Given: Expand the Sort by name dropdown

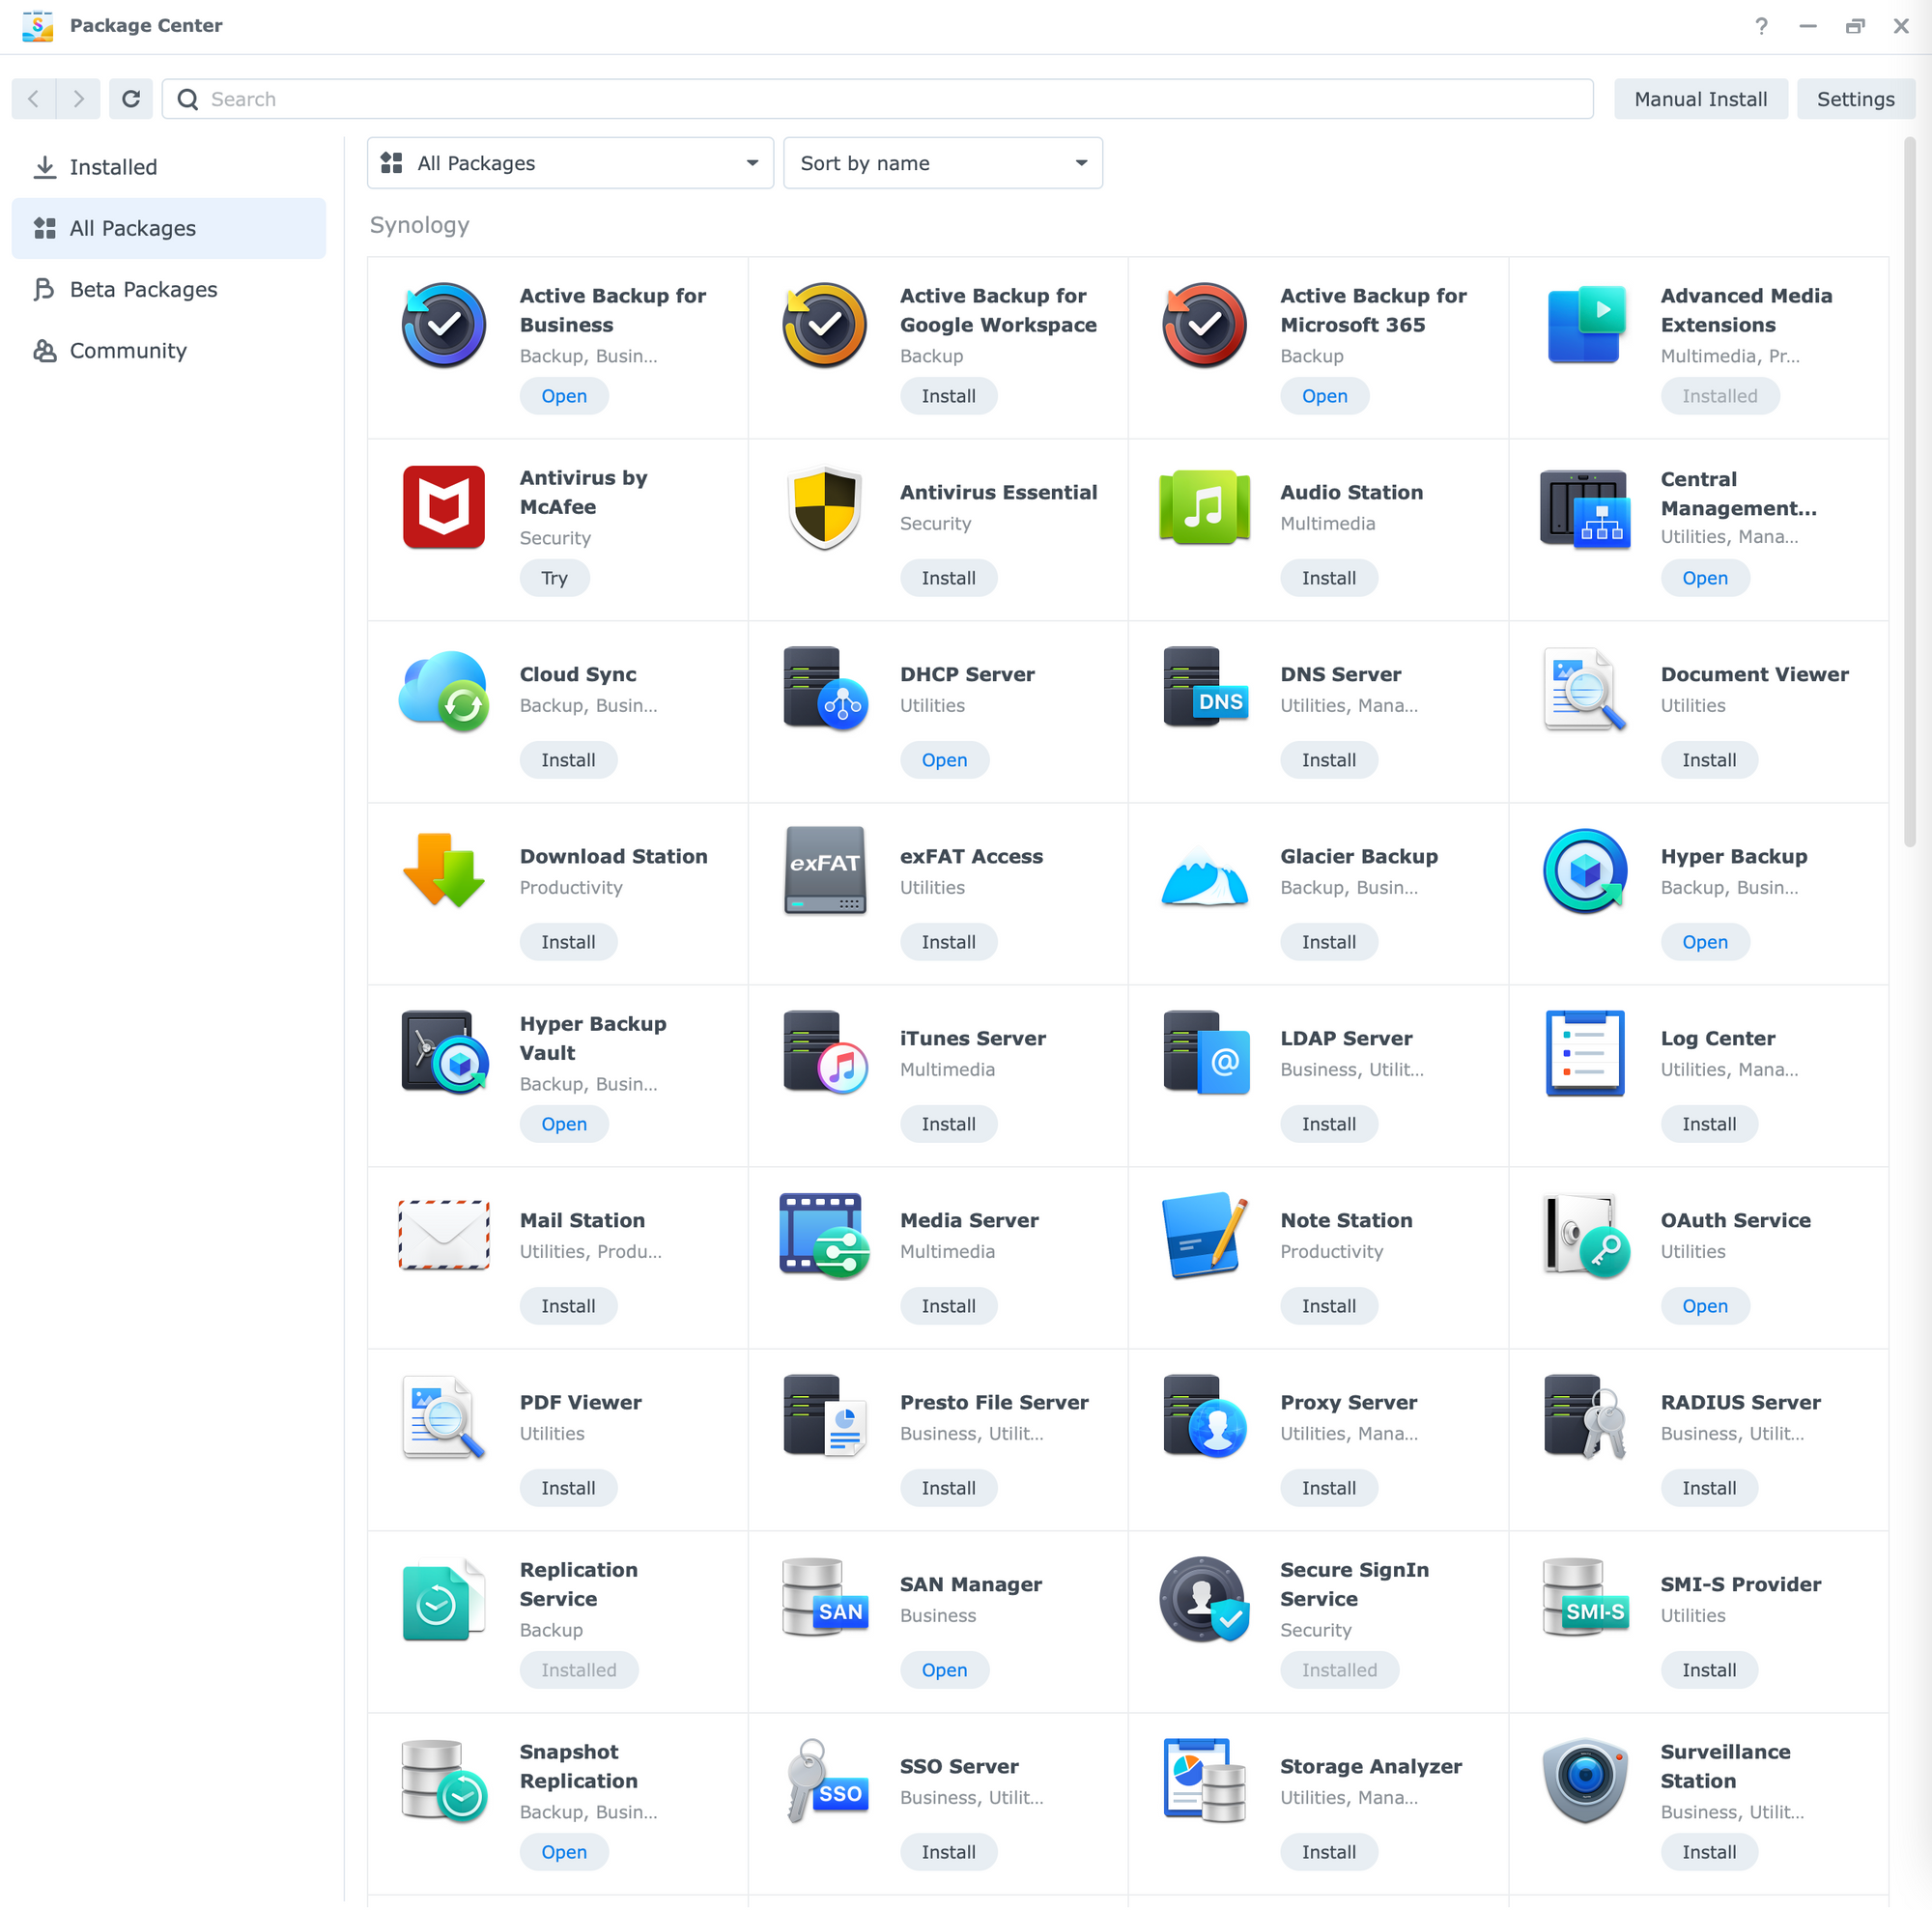Looking at the screenshot, I should (x=943, y=163).
